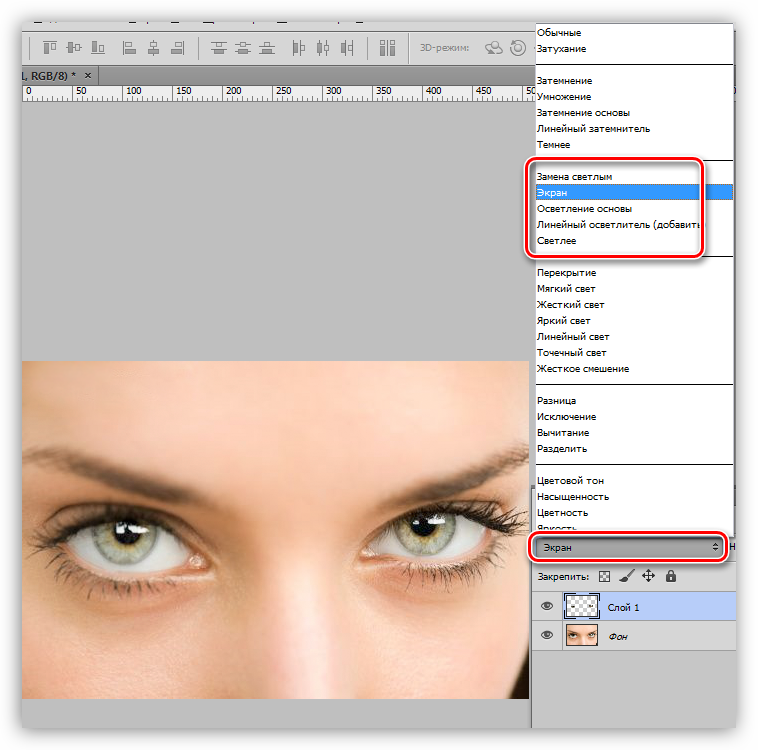Select the highlighted Экран menu entry
This screenshot has width=758, height=750.
[x=634, y=192]
